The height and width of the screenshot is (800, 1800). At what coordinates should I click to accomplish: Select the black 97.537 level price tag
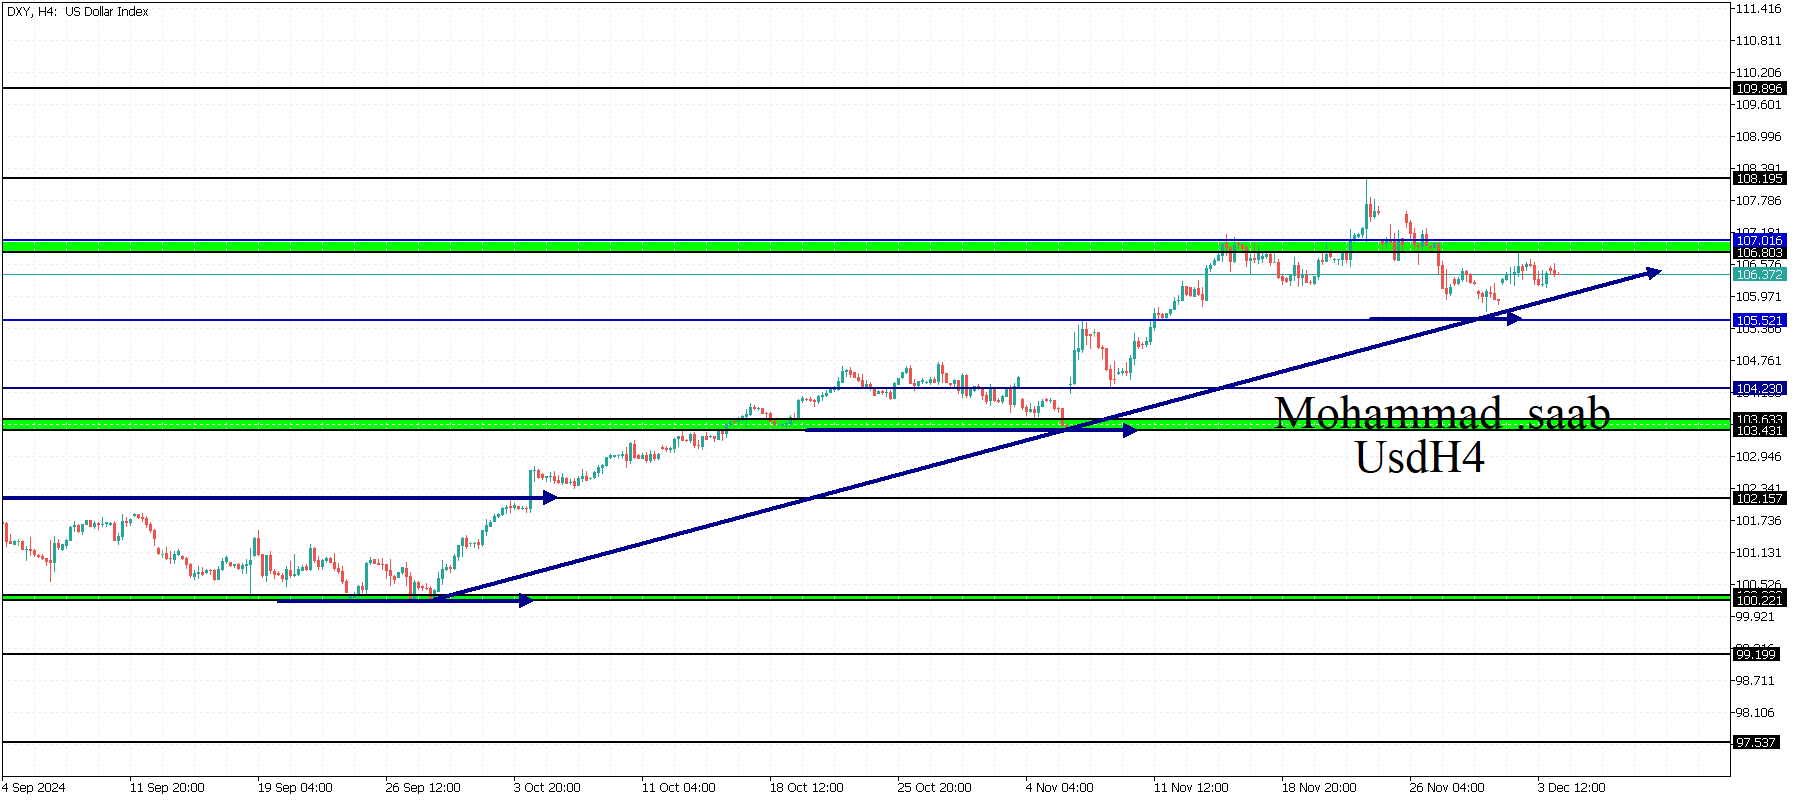[x=1756, y=743]
